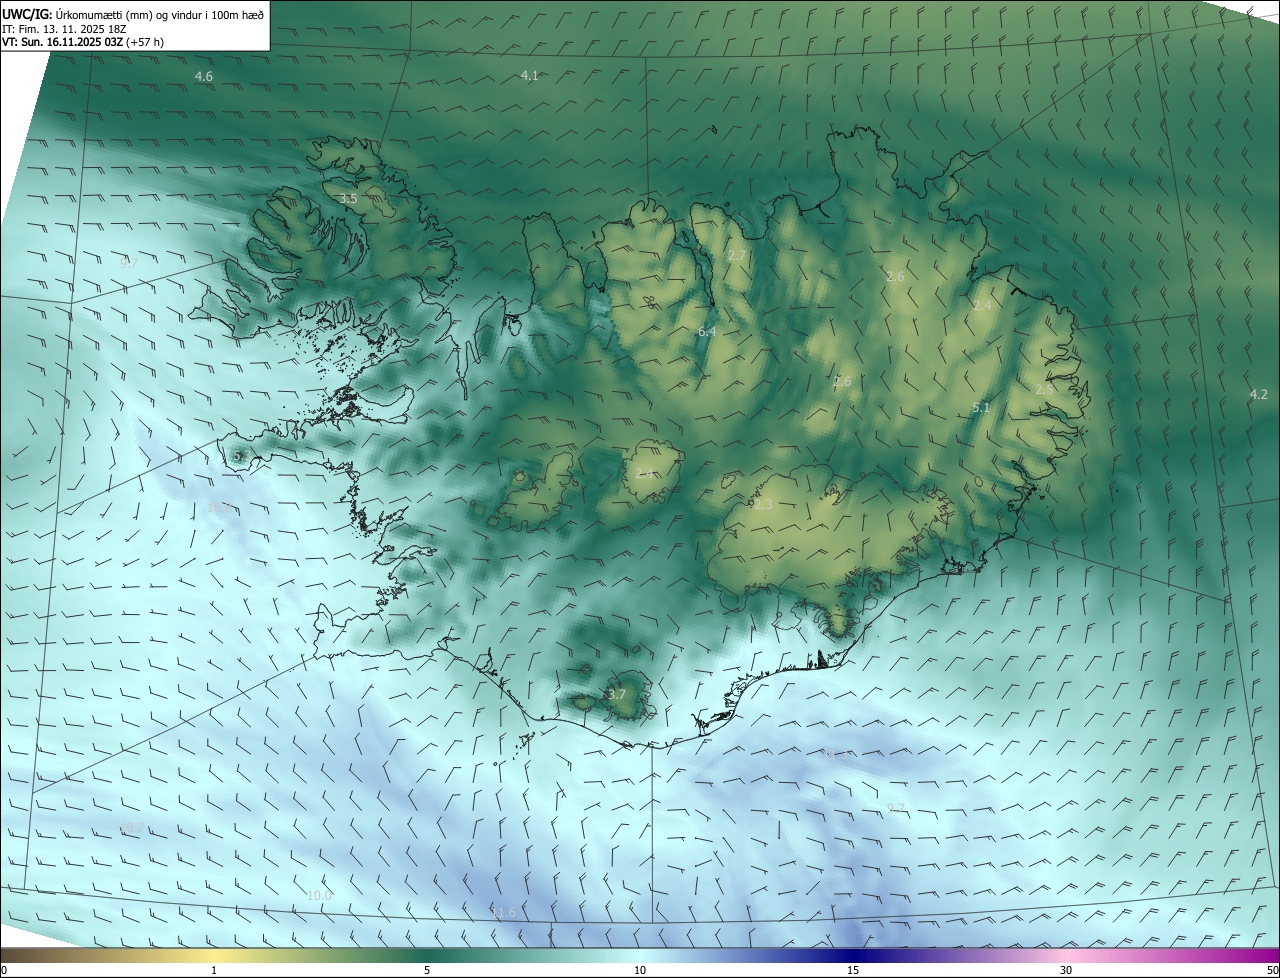The image size is (1280, 978).
Task: Click the 5.1 value label
Action: click(981, 408)
